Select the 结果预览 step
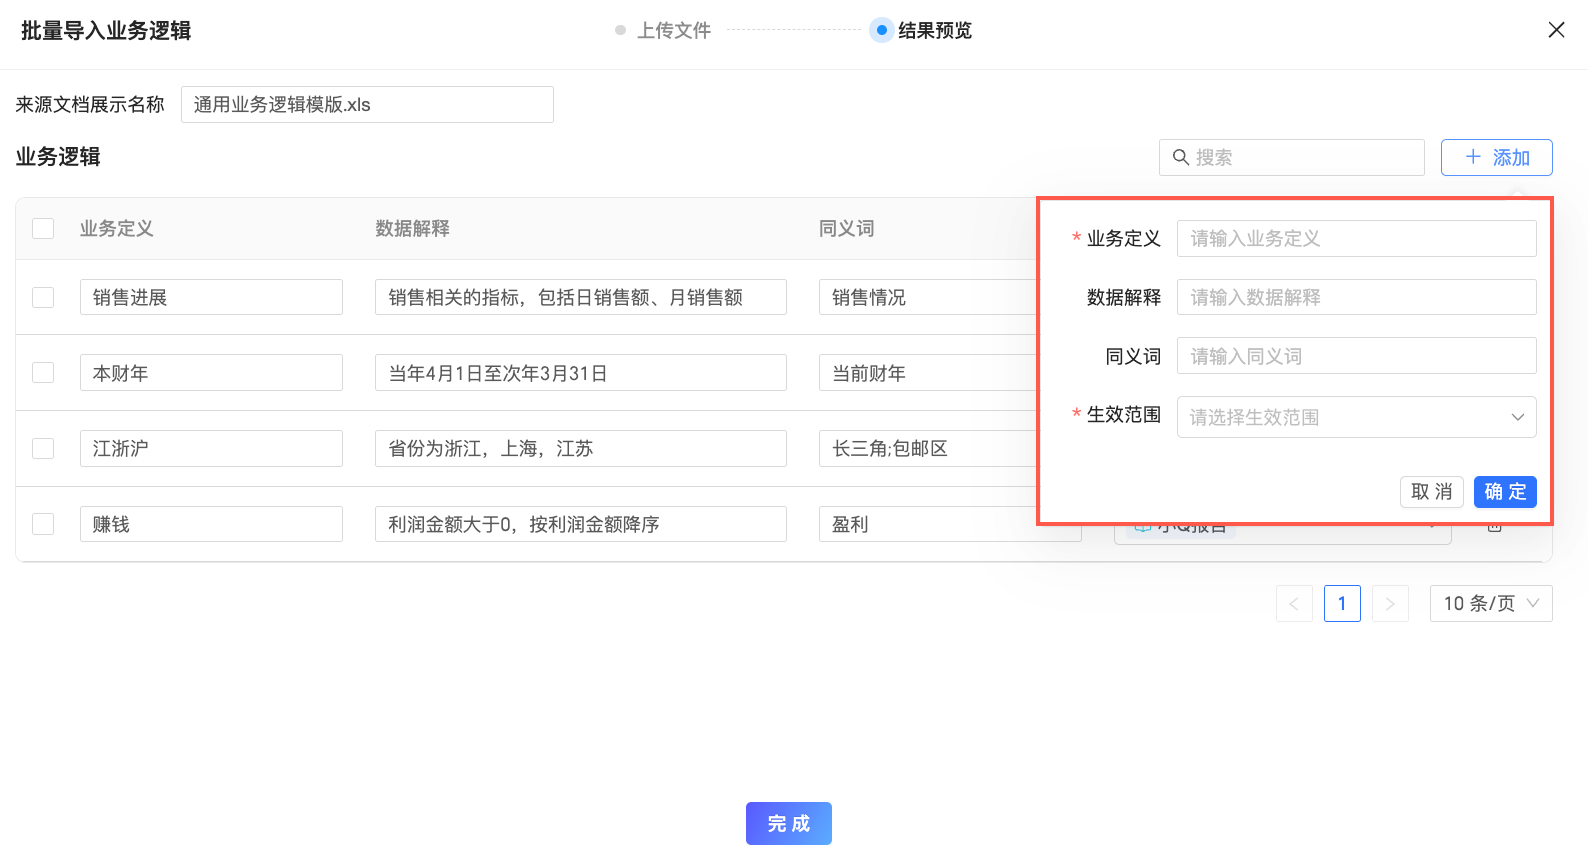This screenshot has width=1588, height=858. [923, 30]
